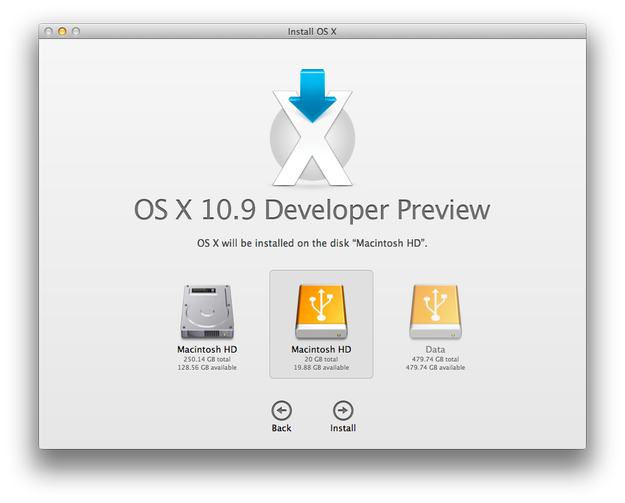The height and width of the screenshot is (503, 625).
Task: Click the "OS X 10.9 Developer Preview" heading
Action: point(312,210)
